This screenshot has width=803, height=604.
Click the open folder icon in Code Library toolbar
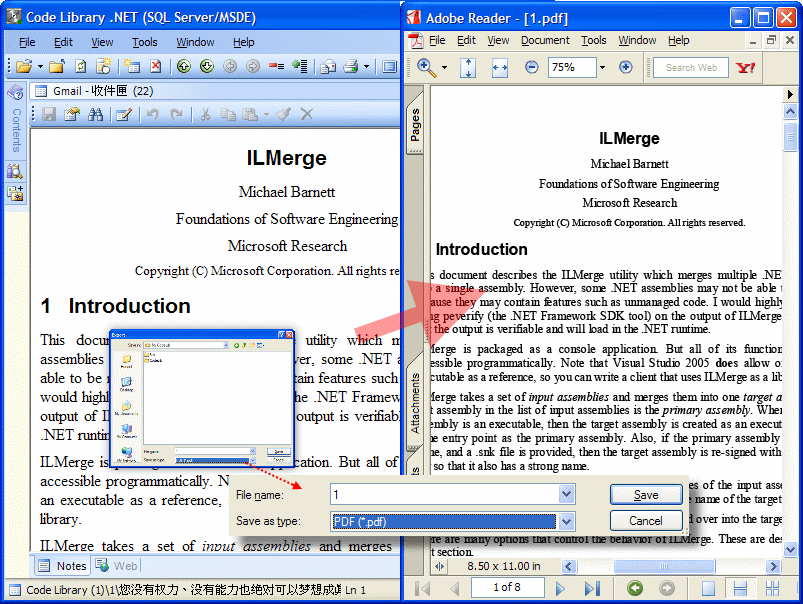(24, 66)
